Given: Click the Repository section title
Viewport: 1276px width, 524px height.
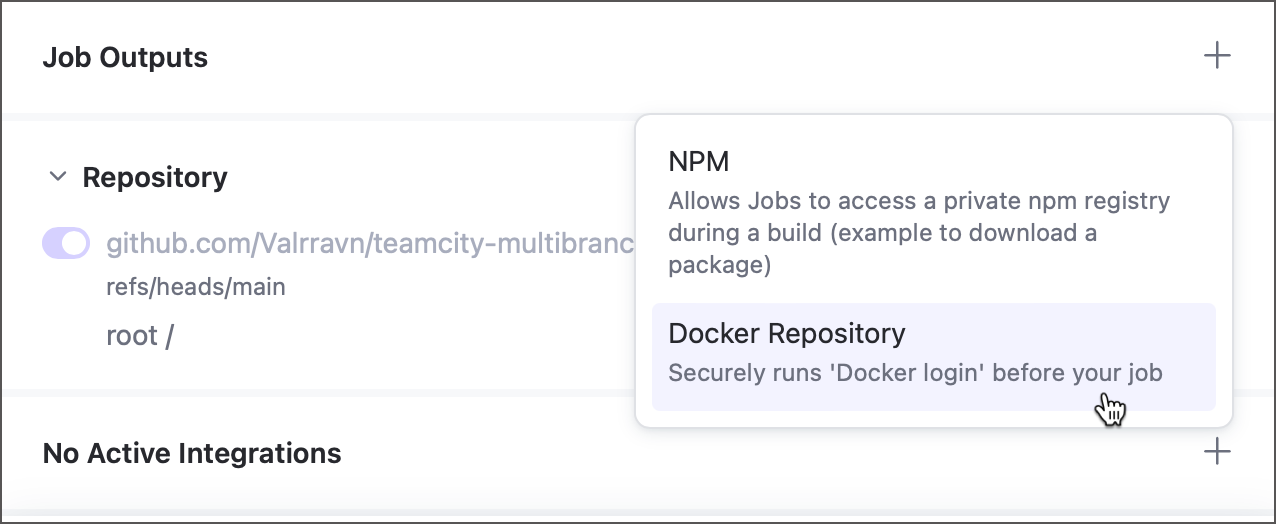Looking at the screenshot, I should coord(155,178).
